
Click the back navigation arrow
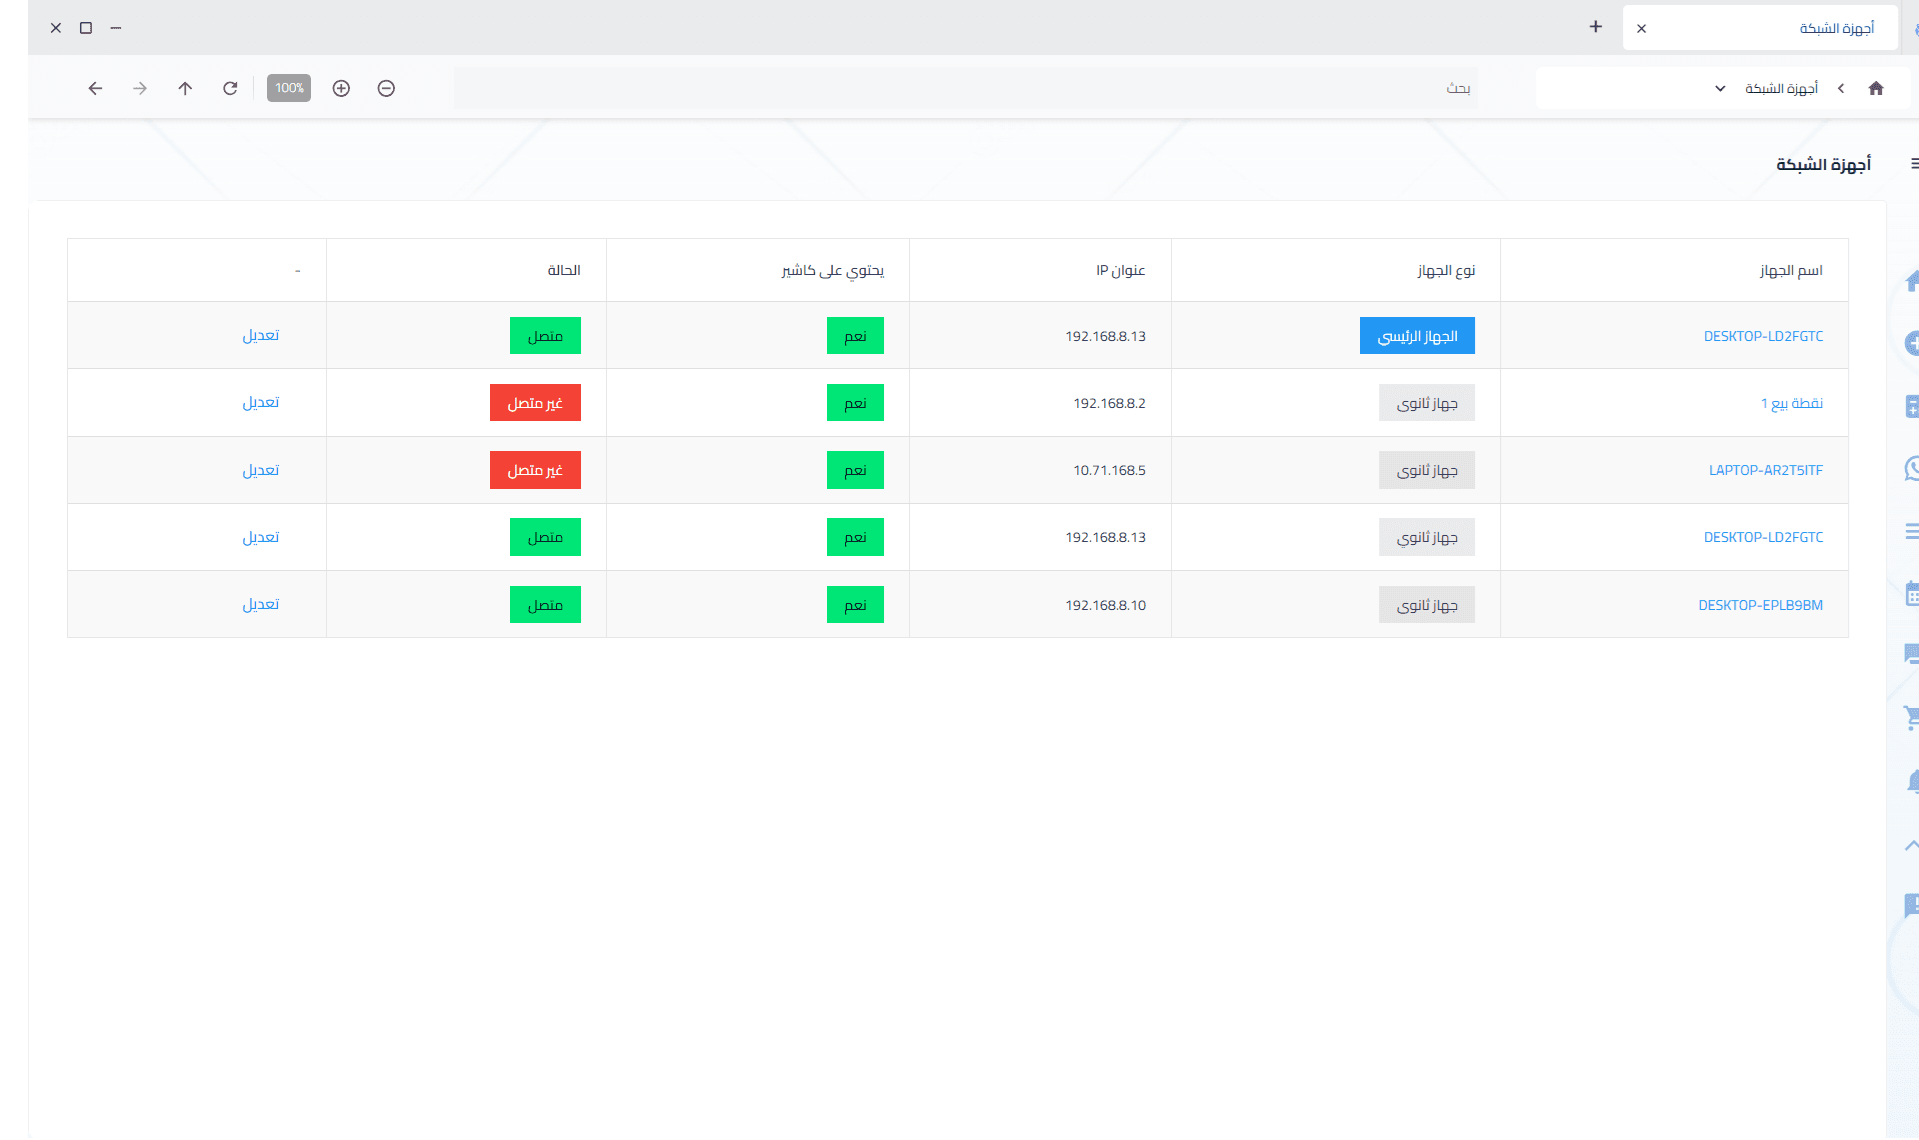point(95,88)
